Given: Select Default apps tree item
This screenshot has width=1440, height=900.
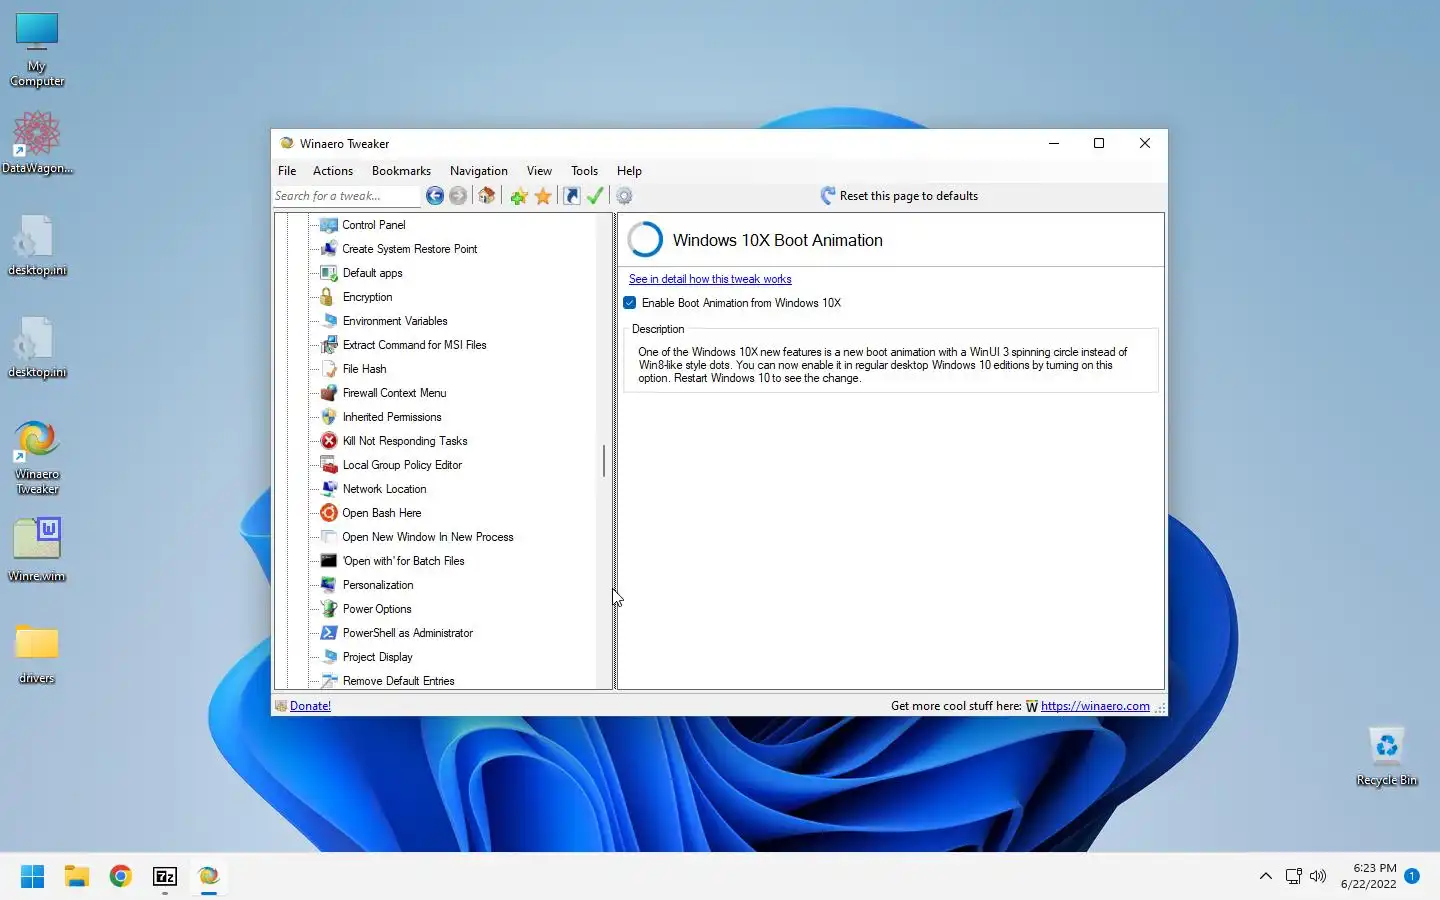Looking at the screenshot, I should [x=372, y=273].
